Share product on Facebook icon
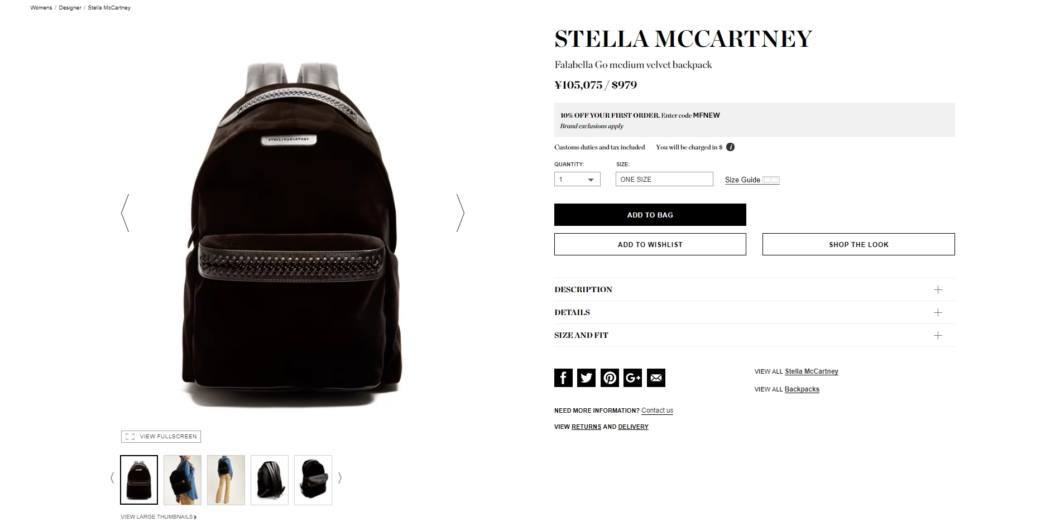Screen dimensions: 1060x527 (x=563, y=378)
